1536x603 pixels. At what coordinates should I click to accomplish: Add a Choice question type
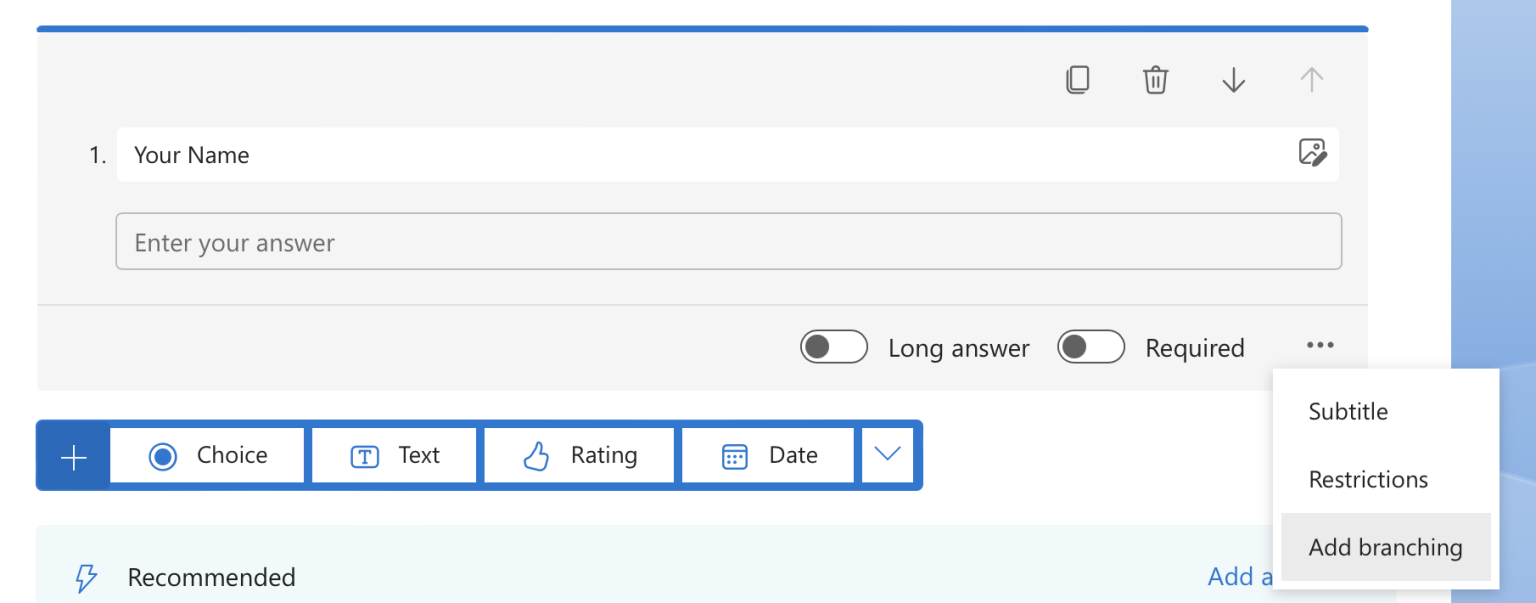tap(206, 455)
